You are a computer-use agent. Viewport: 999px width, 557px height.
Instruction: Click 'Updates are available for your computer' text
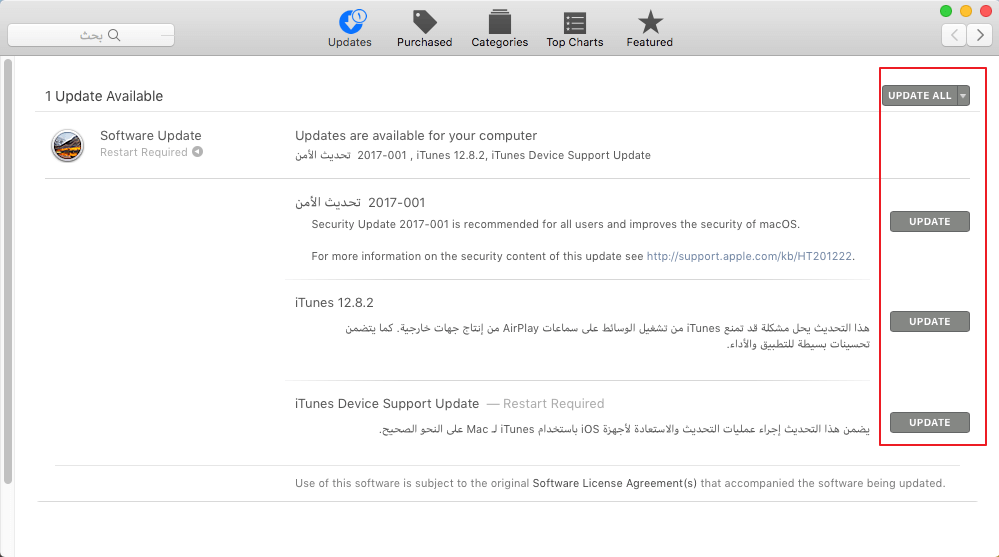point(415,136)
